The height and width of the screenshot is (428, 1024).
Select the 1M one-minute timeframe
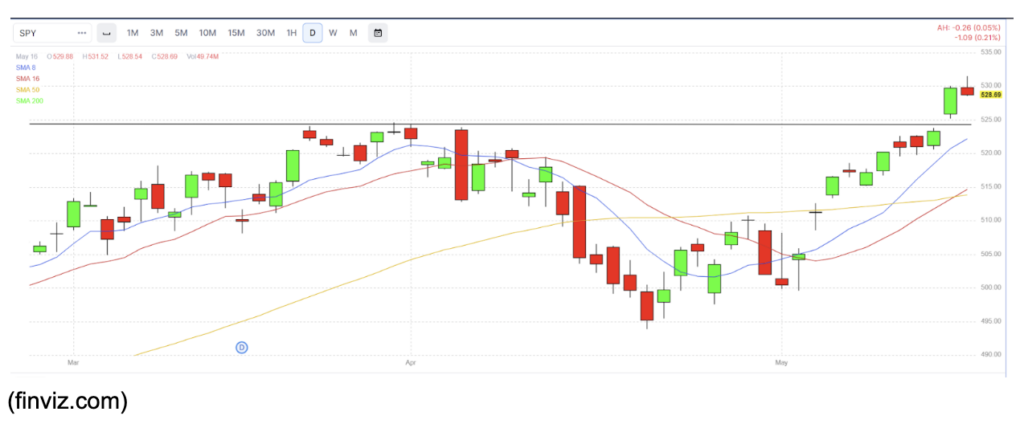(x=133, y=33)
